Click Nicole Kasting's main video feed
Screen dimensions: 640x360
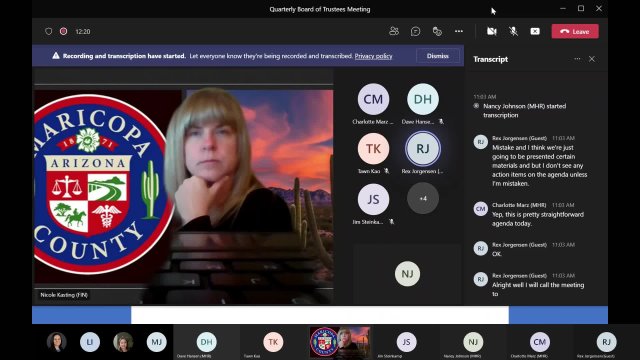click(x=183, y=186)
